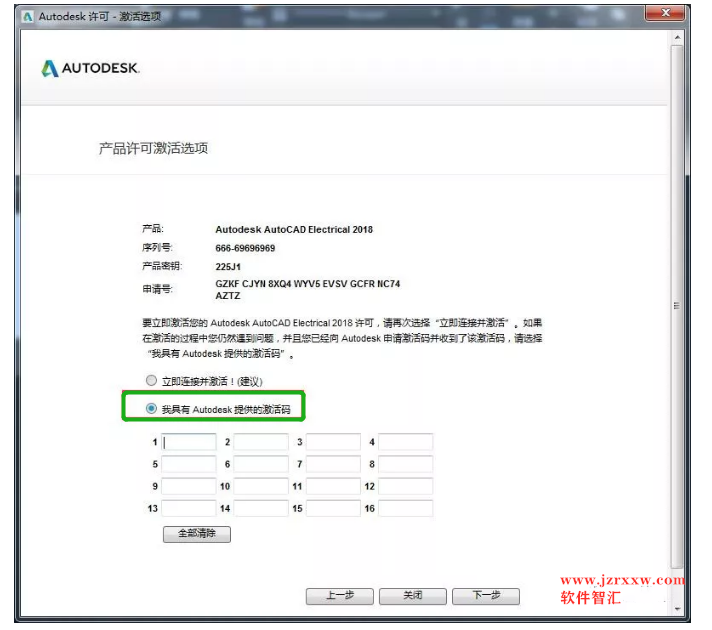This screenshot has width=712, height=630.
Task: Click request code line starting GZKF
Action: [x=307, y=284]
